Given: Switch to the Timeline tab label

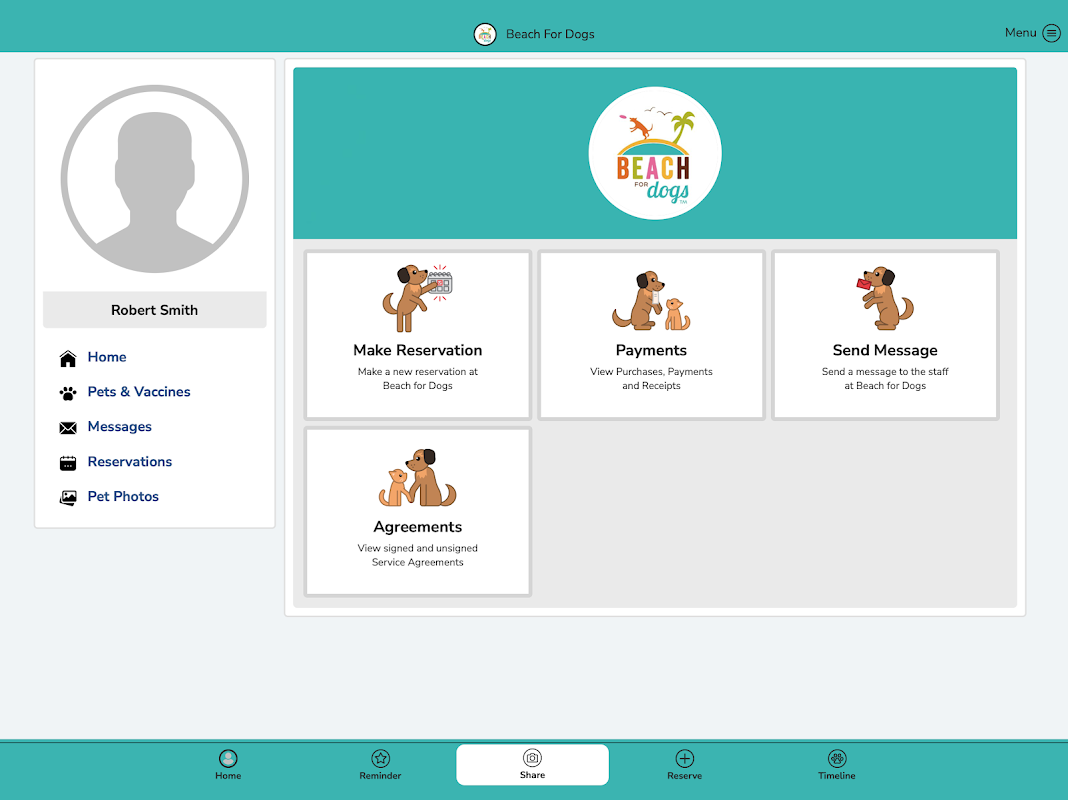Looking at the screenshot, I should pyautogui.click(x=837, y=775).
